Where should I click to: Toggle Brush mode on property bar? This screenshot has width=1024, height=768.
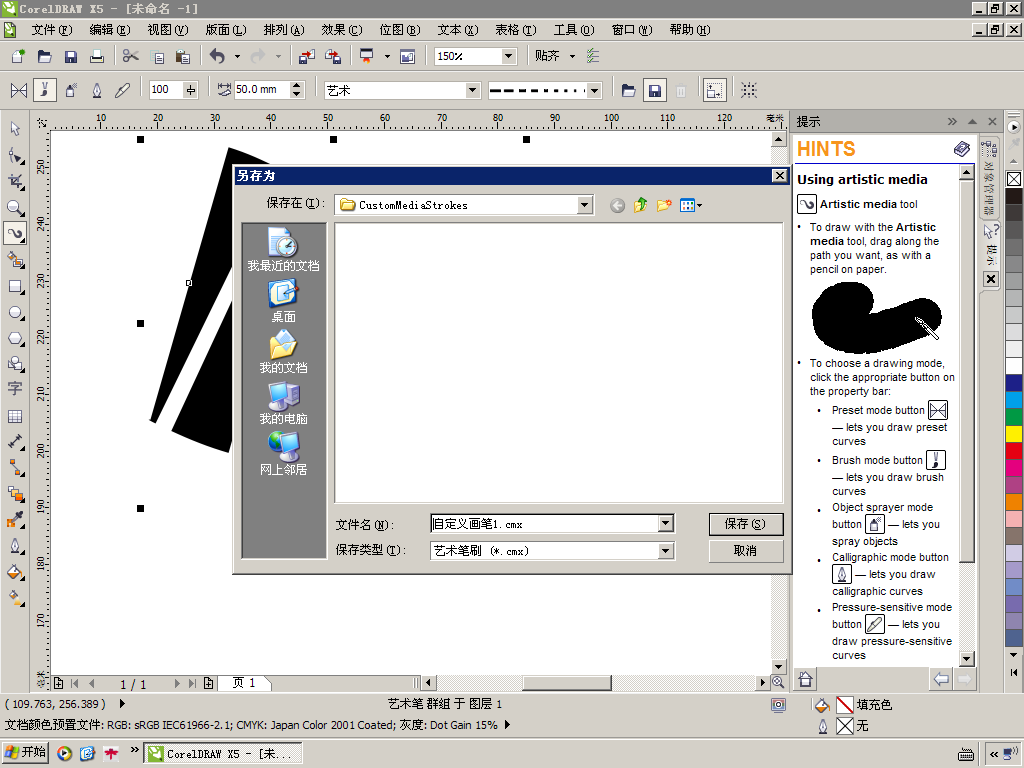point(44,90)
